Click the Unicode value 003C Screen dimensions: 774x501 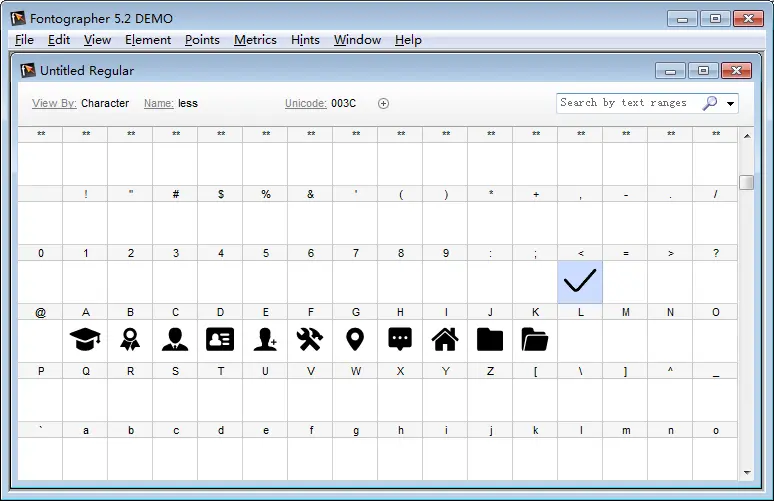click(x=343, y=103)
